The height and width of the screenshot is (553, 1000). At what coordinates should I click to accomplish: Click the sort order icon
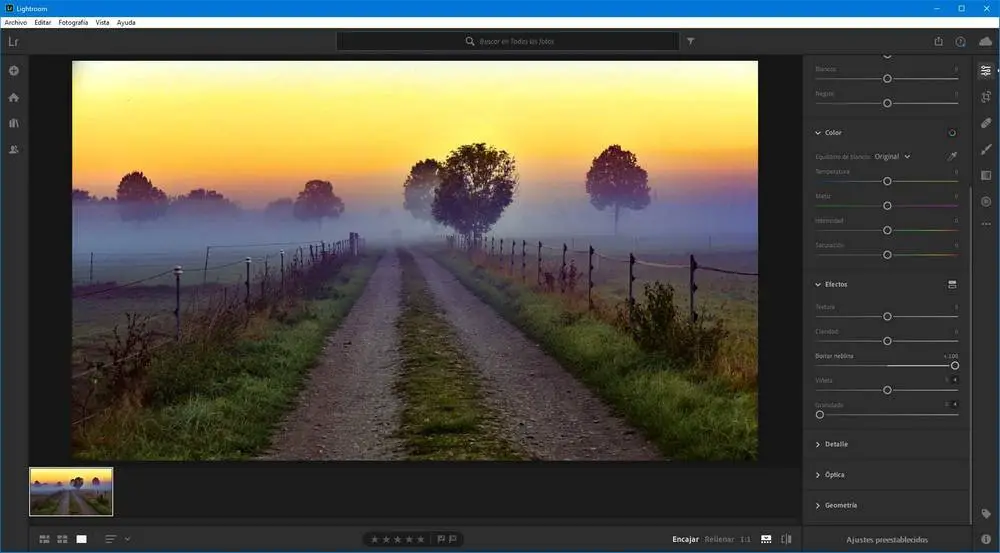click(x=110, y=539)
